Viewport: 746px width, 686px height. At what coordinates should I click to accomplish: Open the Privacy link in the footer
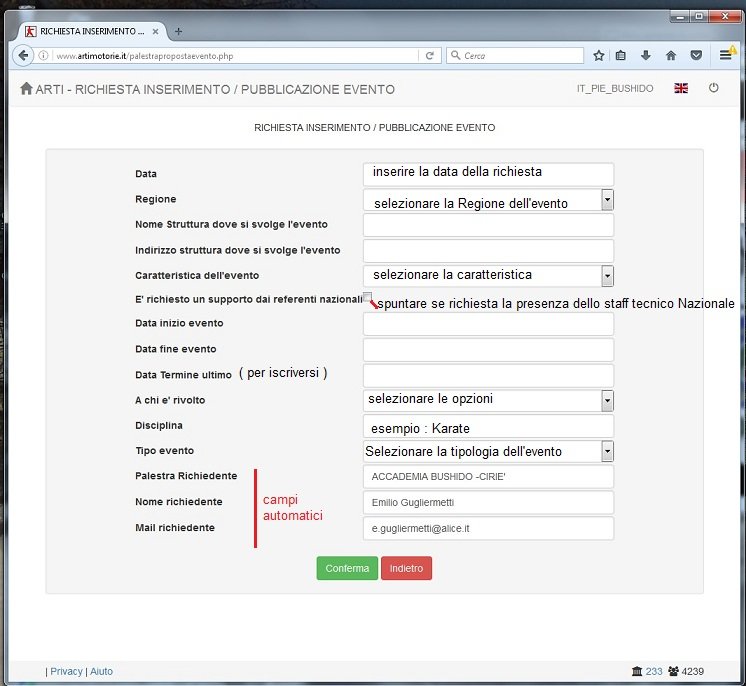coord(66,671)
